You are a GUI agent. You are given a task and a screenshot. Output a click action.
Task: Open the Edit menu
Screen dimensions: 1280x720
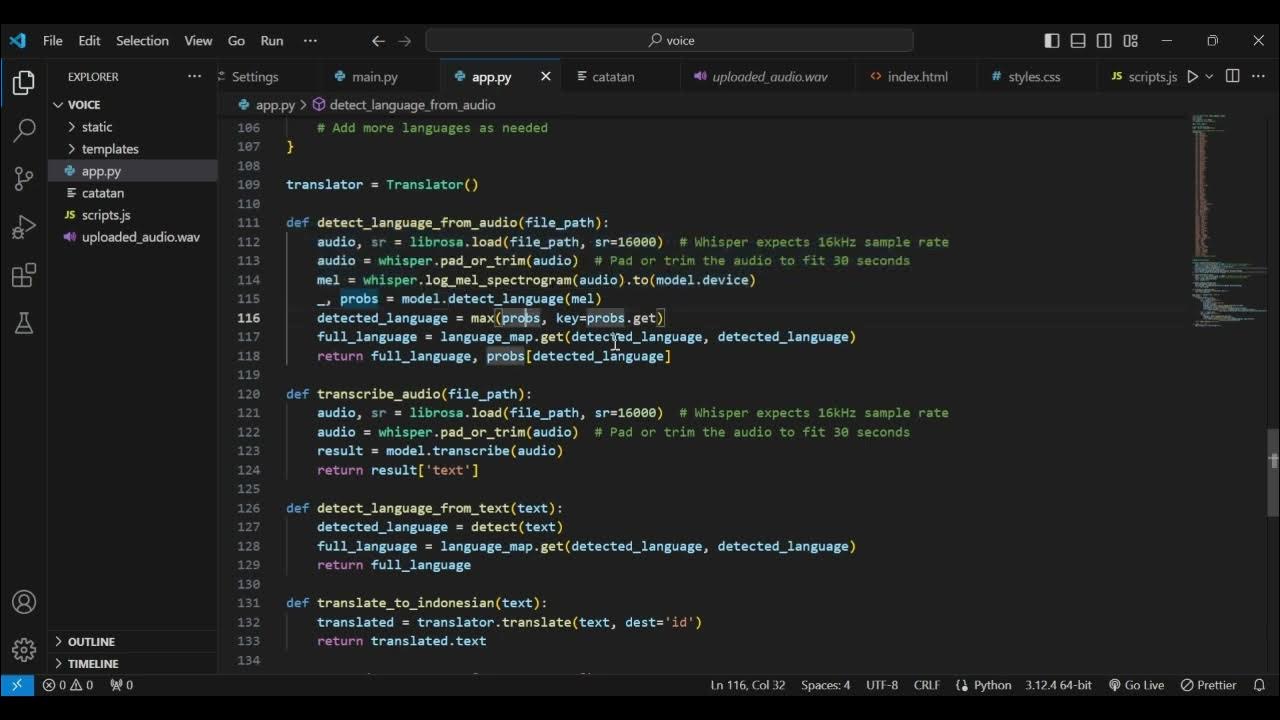(90, 41)
